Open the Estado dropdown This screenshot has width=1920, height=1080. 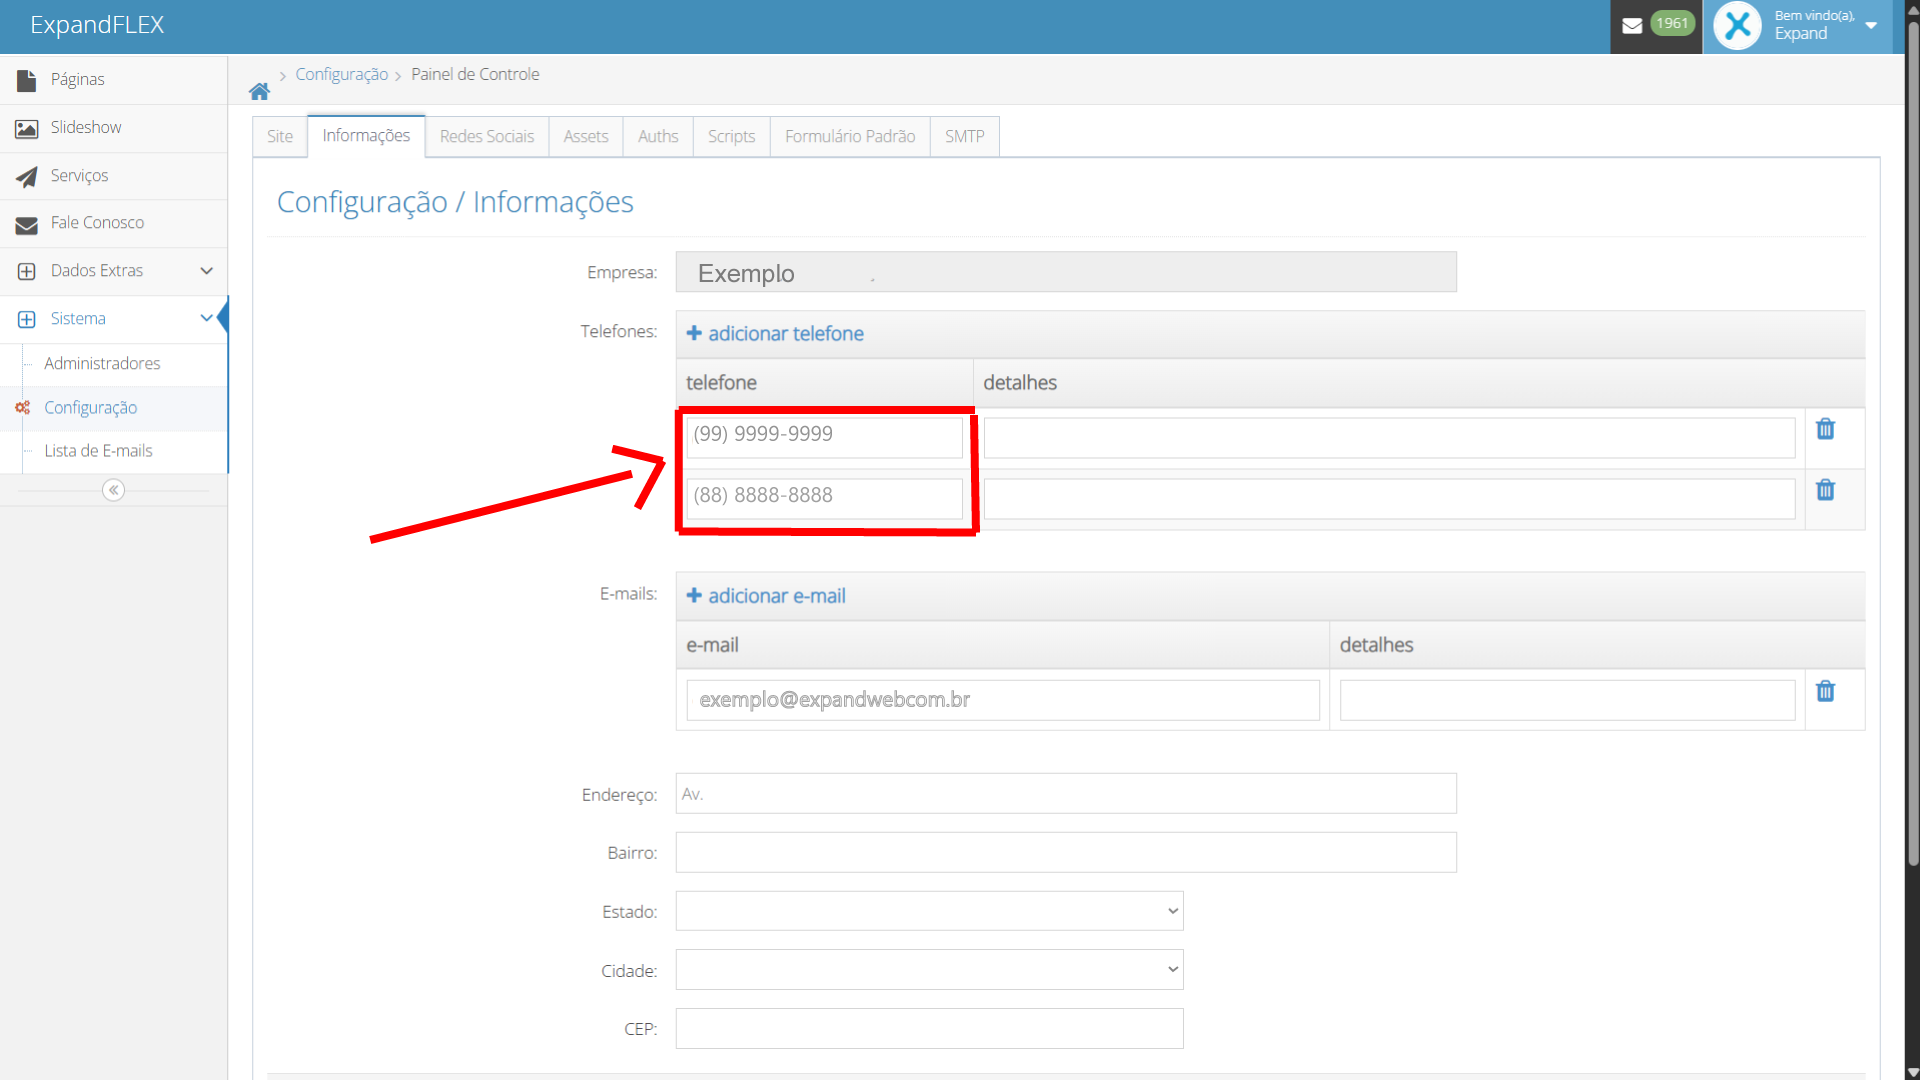click(x=929, y=911)
